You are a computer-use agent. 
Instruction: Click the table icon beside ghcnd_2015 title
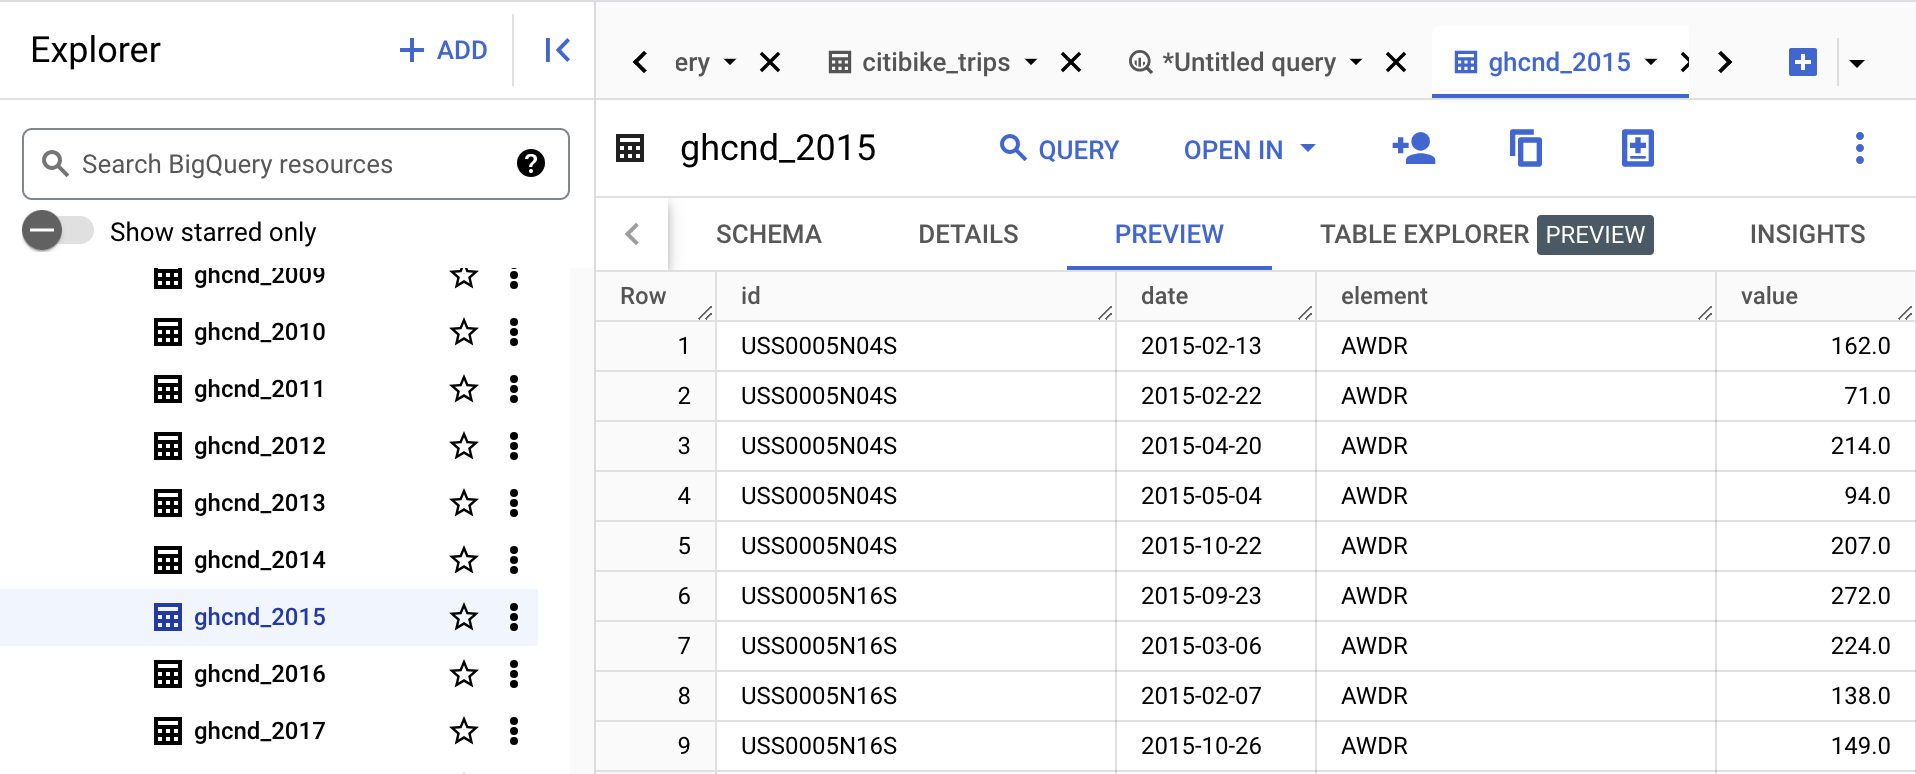click(630, 149)
